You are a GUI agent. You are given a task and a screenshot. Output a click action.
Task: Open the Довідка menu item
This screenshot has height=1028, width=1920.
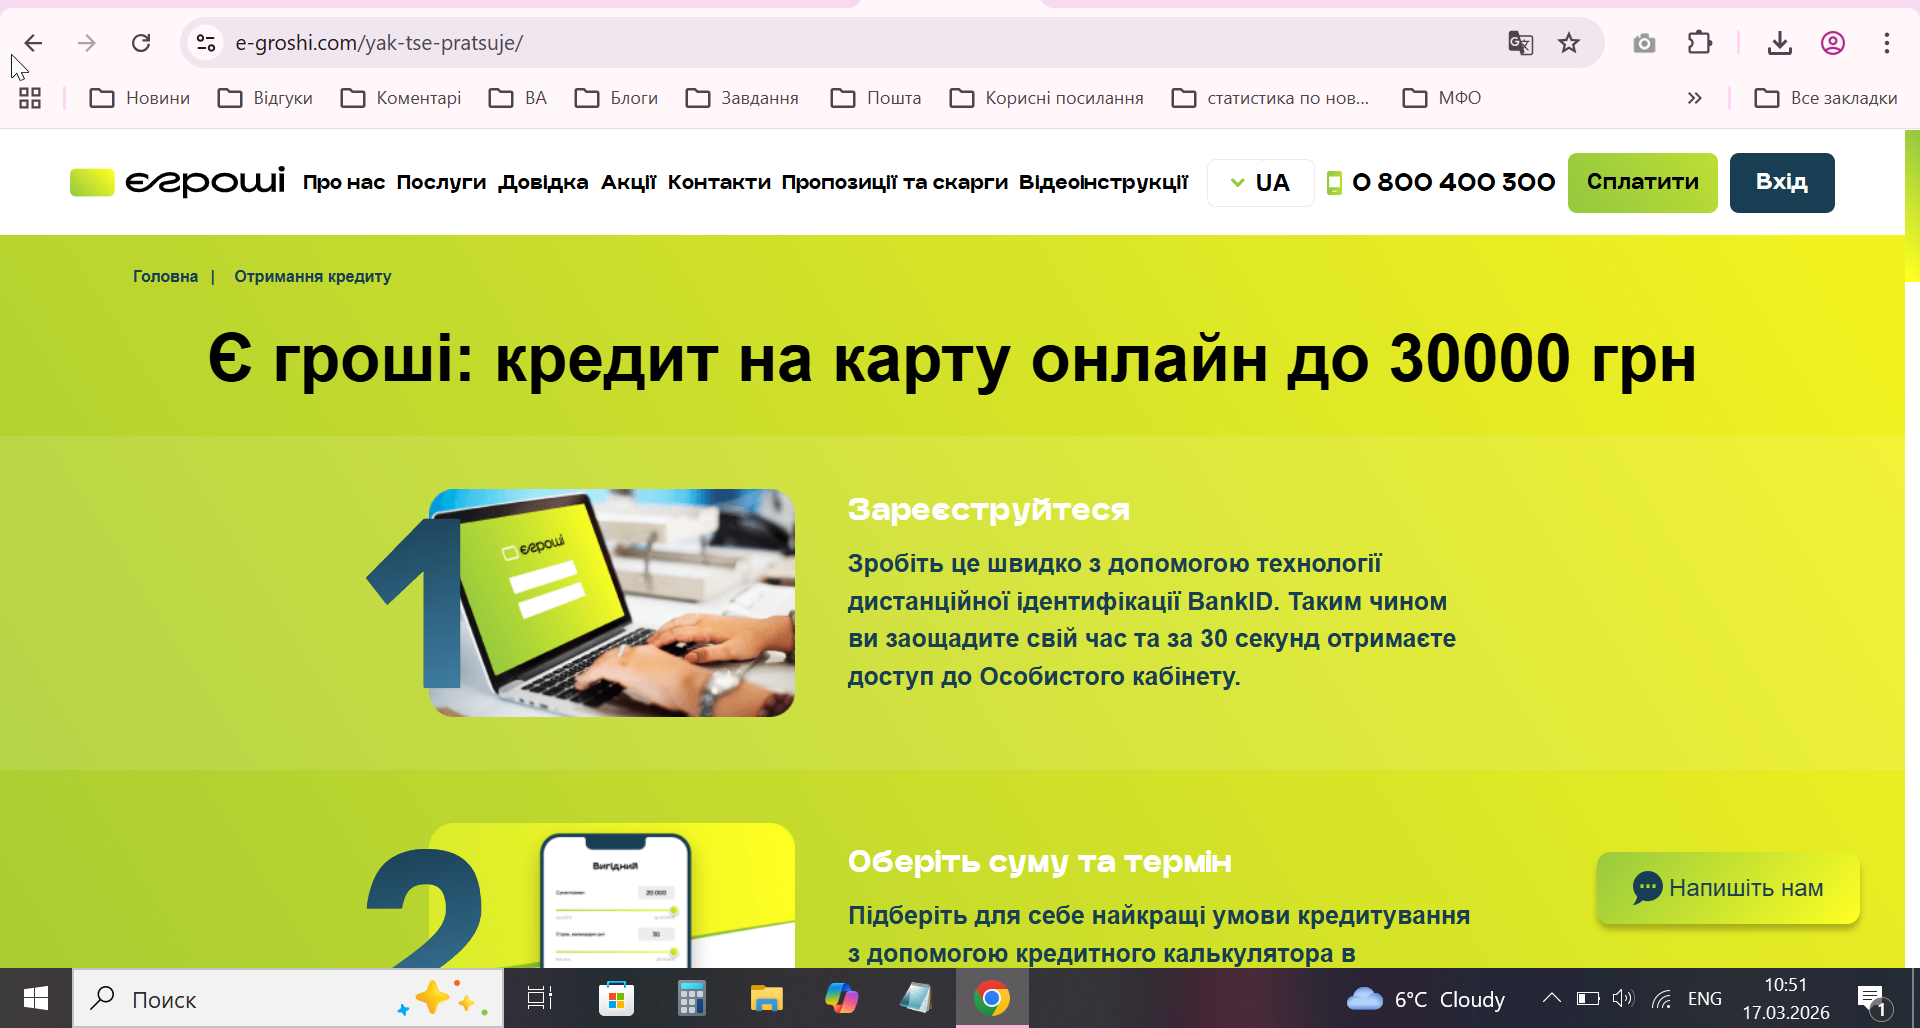click(543, 183)
